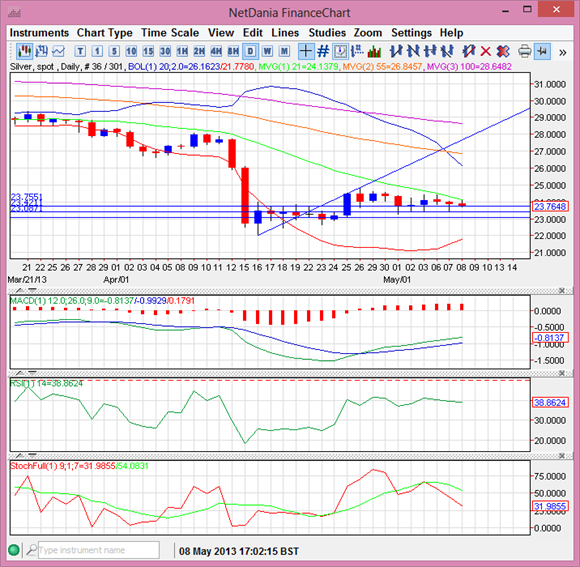Screen dimensions: 580x567
Task: Open the Settings menu
Action: click(411, 33)
